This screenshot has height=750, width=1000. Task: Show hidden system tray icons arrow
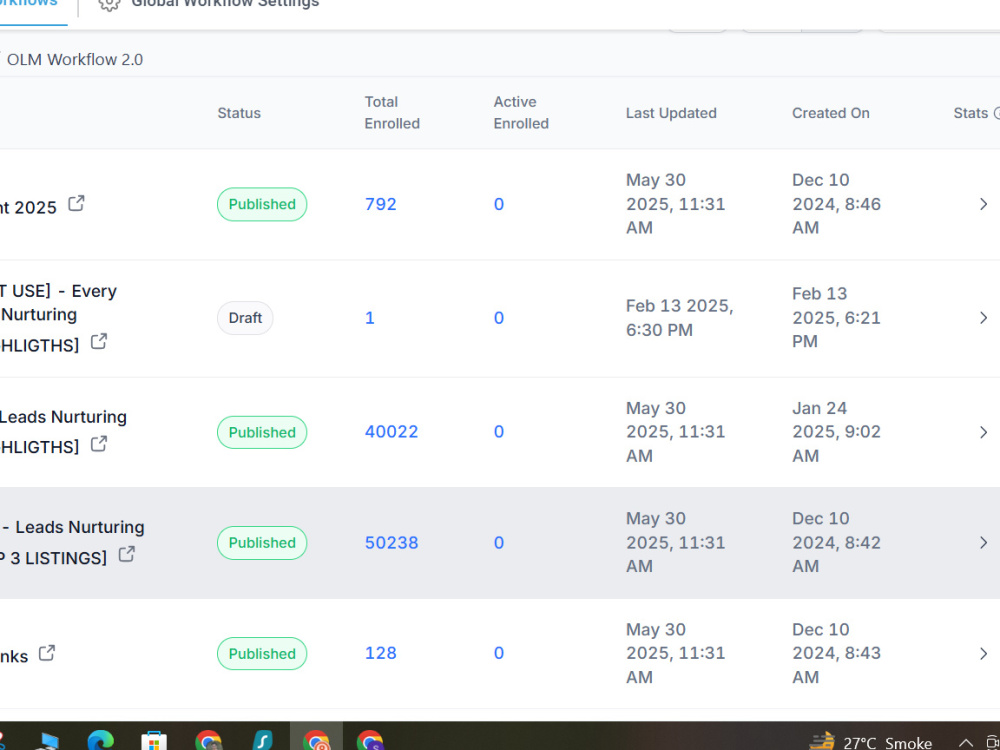point(966,743)
